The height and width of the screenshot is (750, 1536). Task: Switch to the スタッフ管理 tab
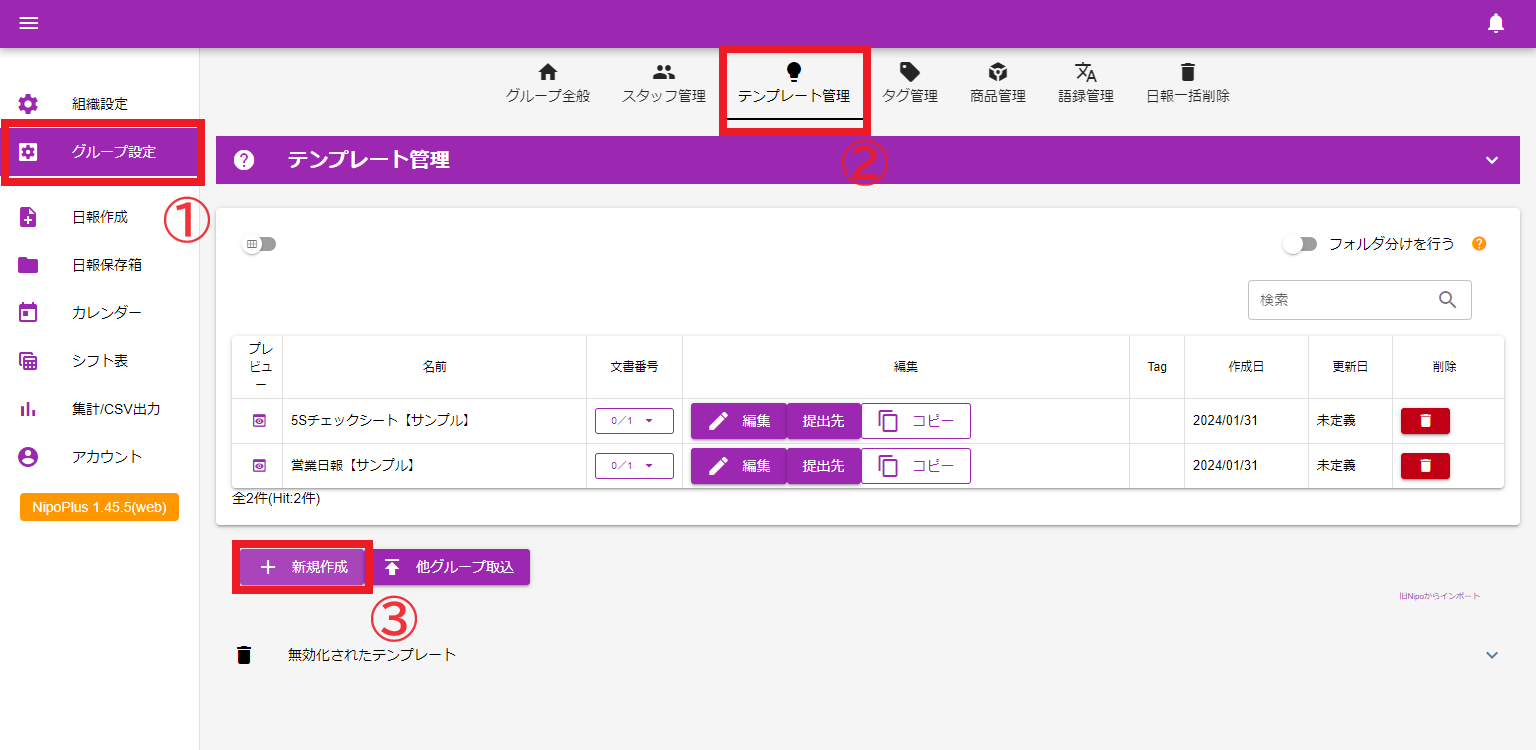(662, 82)
